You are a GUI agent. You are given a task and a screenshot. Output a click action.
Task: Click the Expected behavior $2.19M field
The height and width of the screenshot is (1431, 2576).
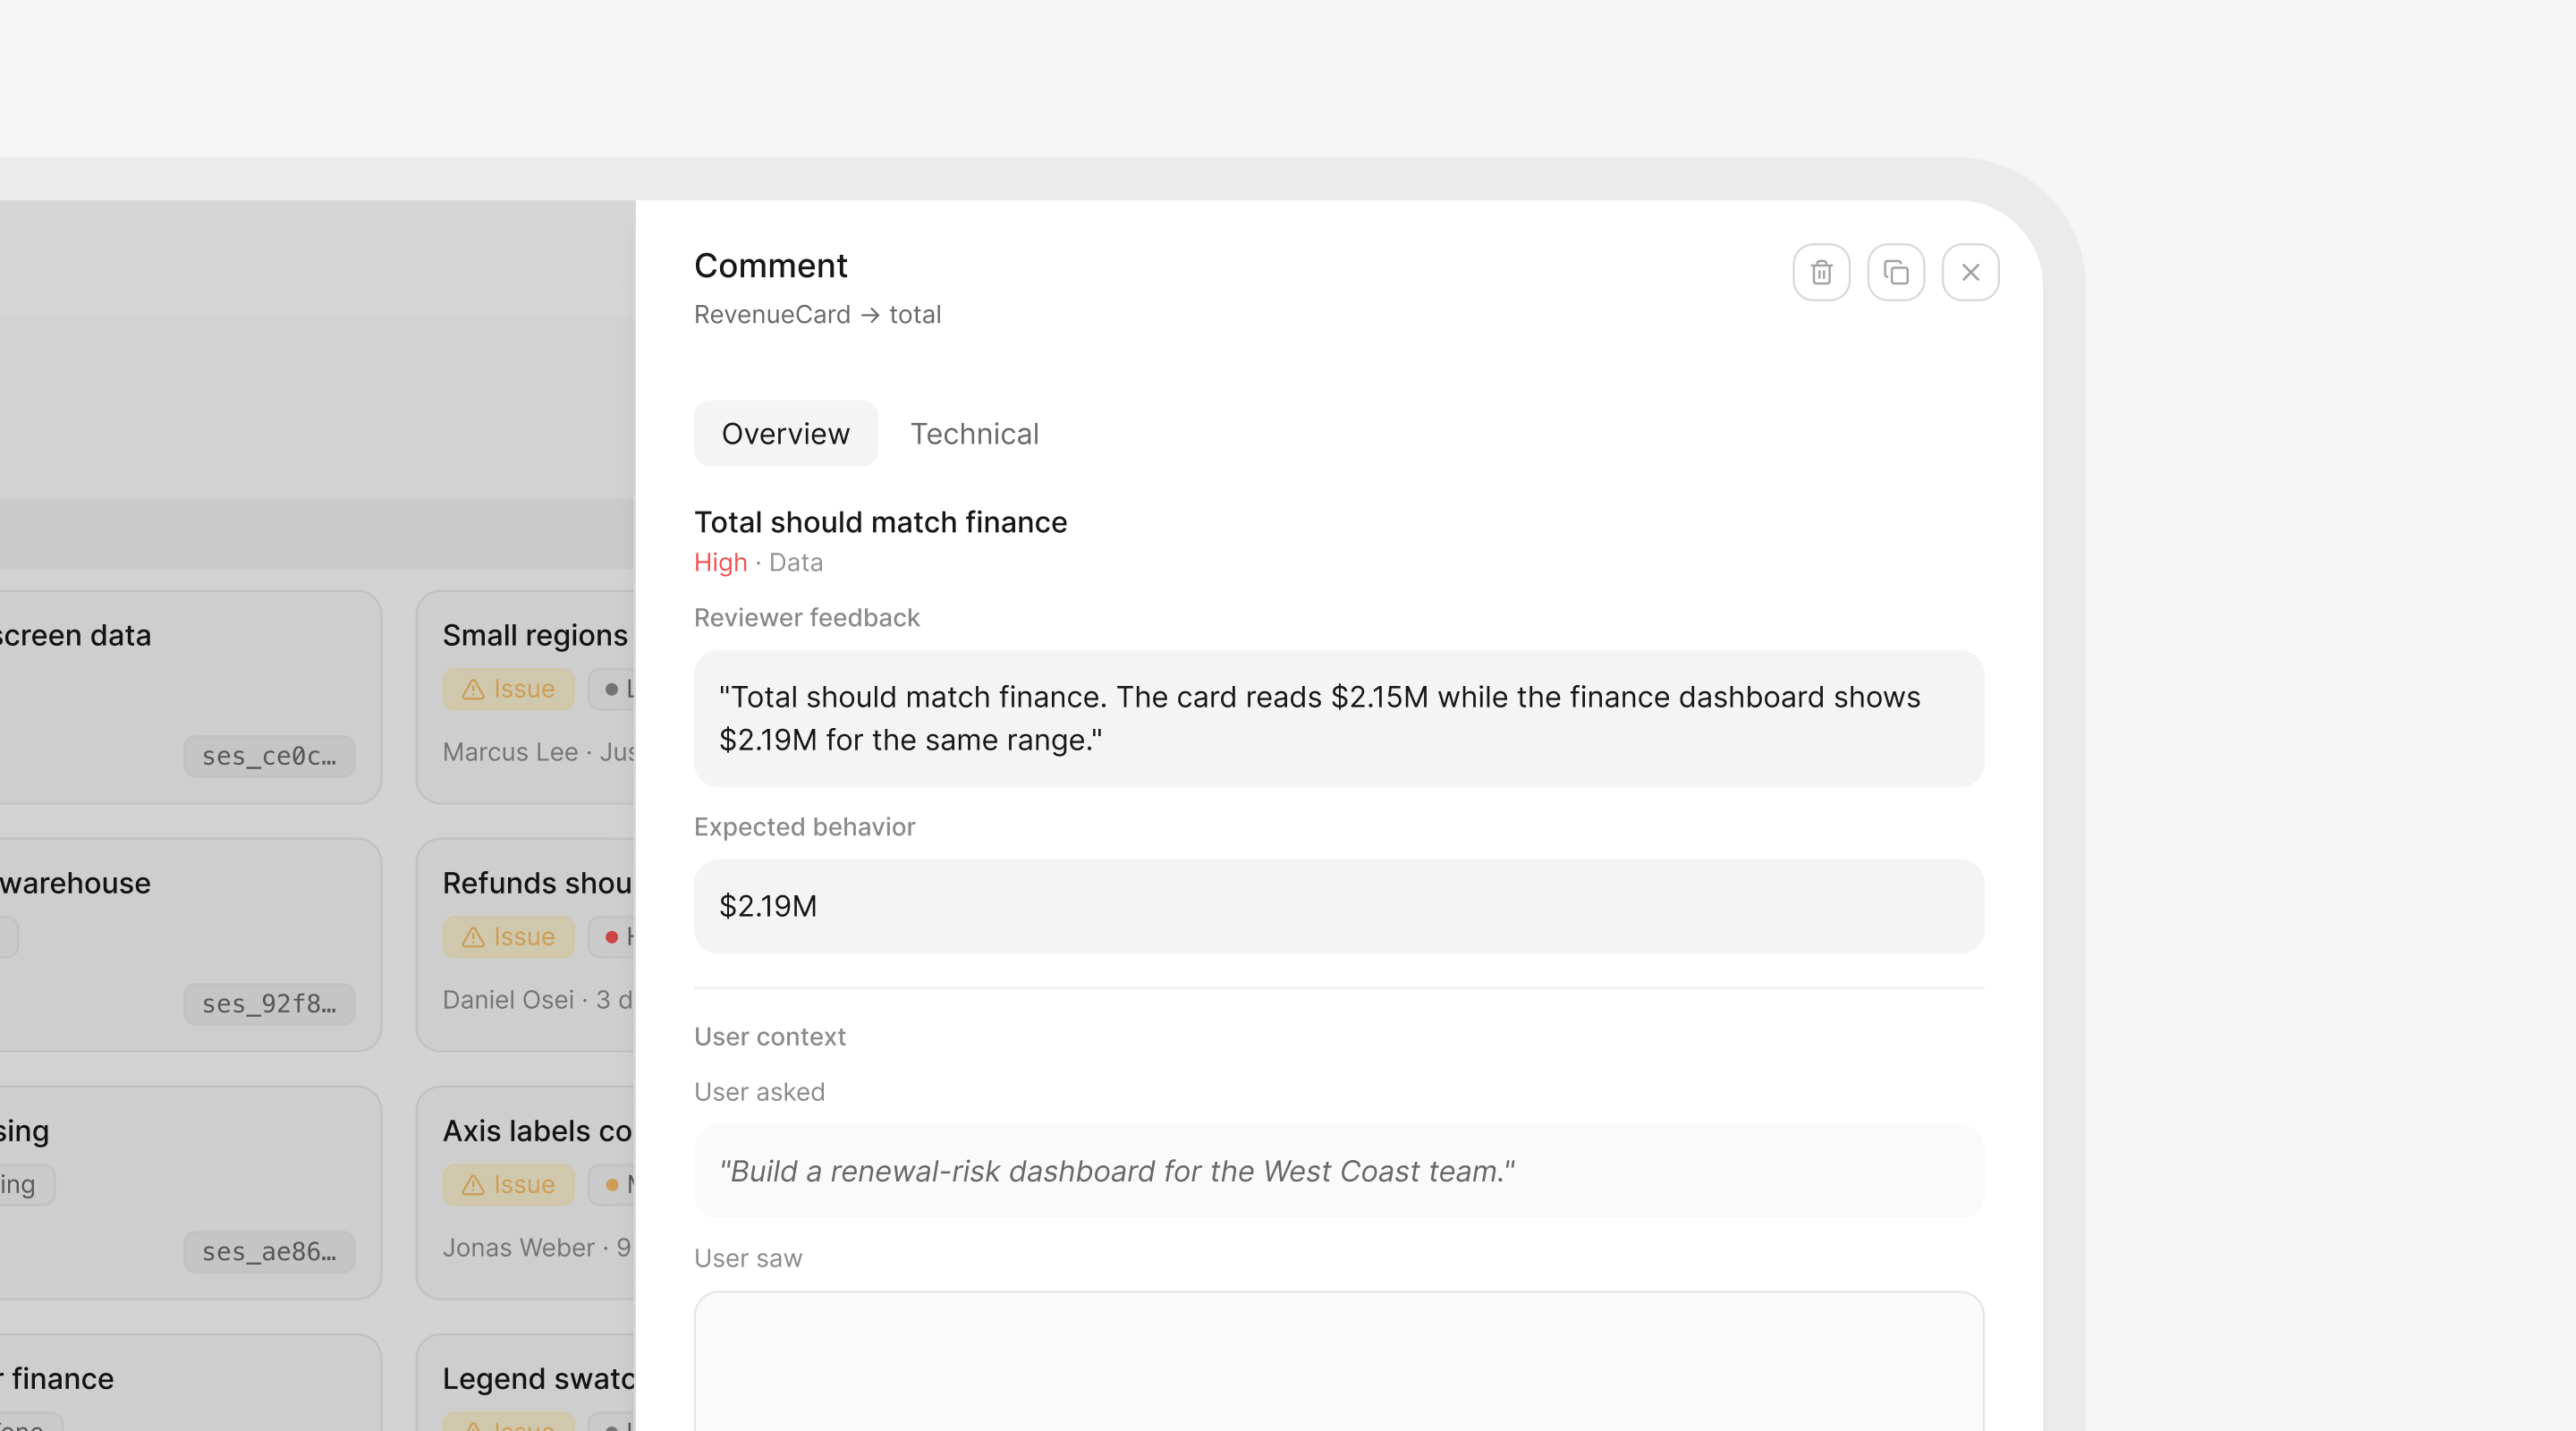pyautogui.click(x=1339, y=906)
